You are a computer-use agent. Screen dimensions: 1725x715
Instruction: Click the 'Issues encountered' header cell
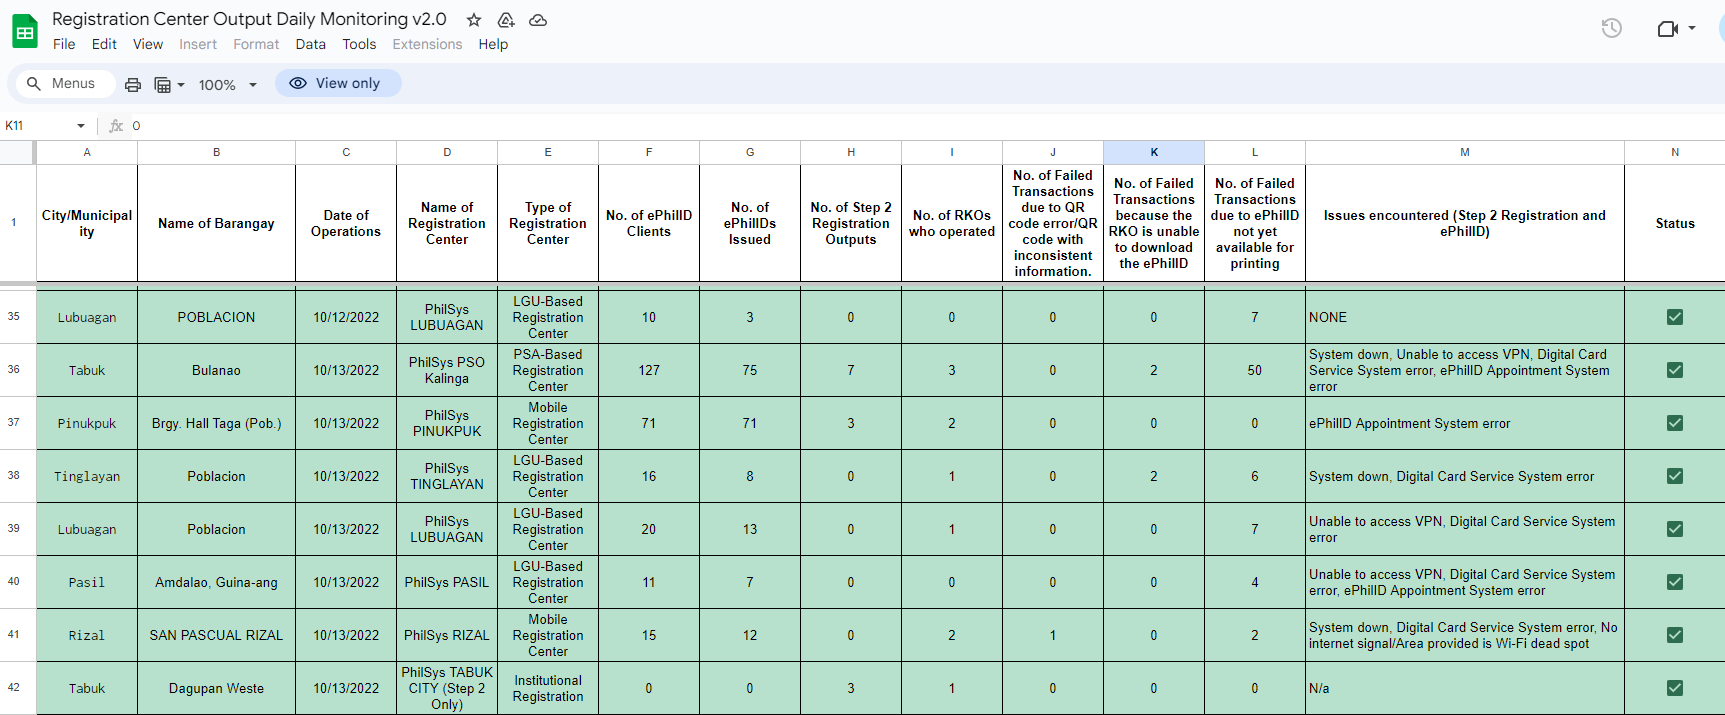1465,223
